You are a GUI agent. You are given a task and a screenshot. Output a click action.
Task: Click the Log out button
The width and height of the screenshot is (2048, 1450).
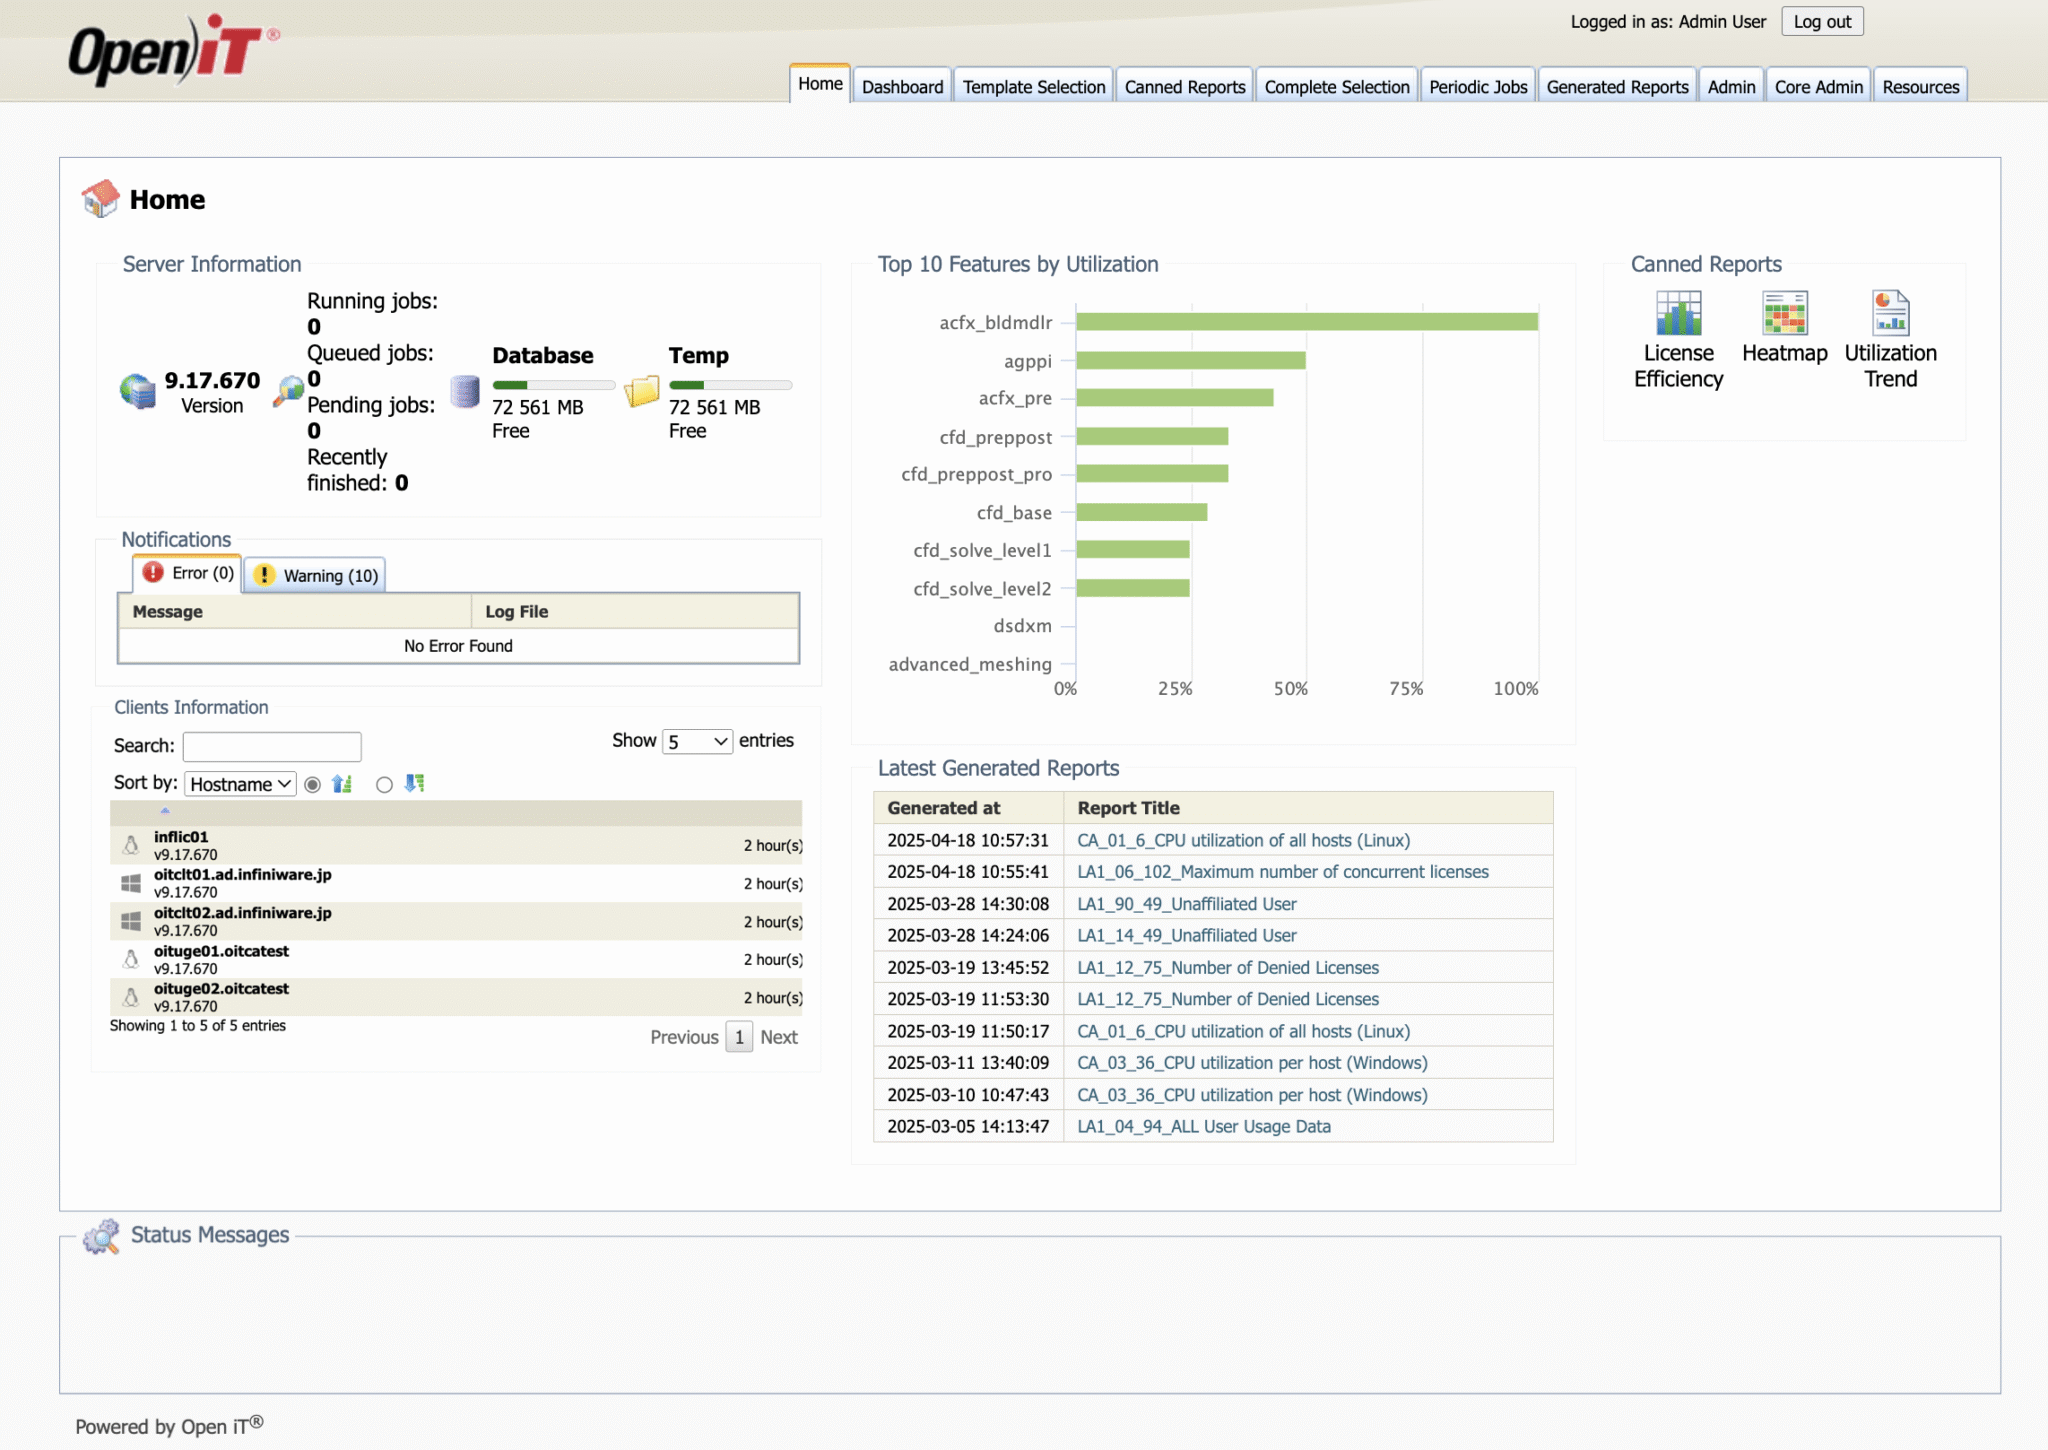1821,22
